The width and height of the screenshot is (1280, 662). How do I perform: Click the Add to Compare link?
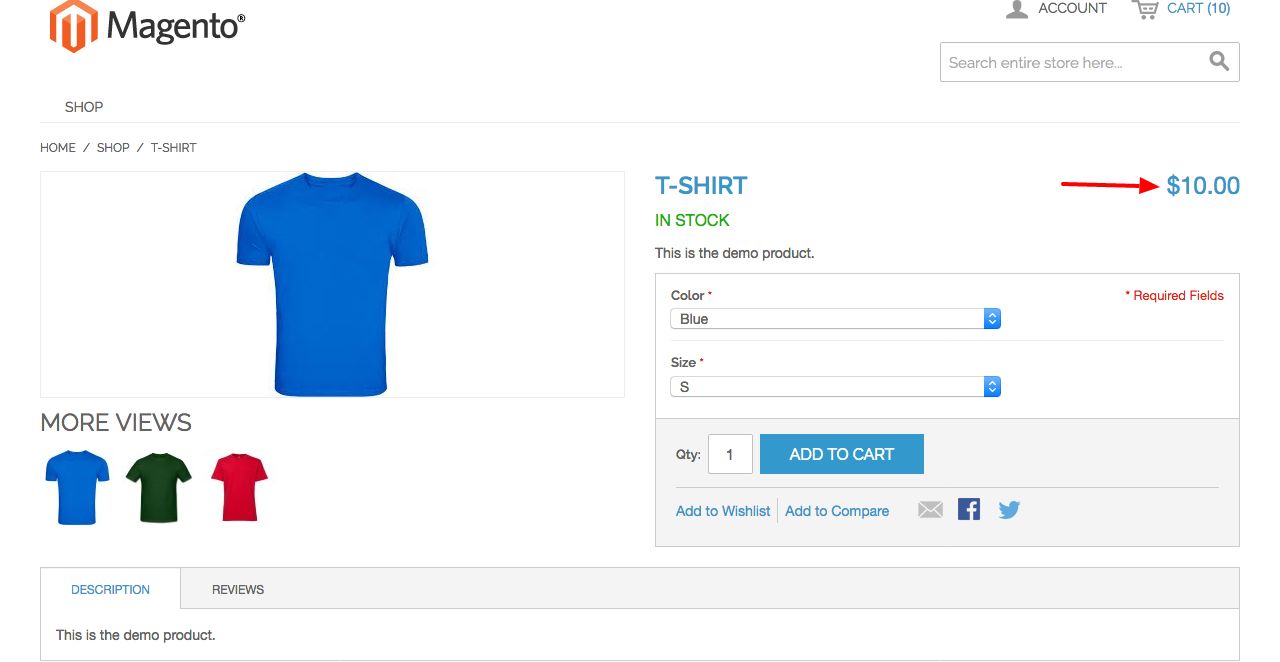pos(837,511)
